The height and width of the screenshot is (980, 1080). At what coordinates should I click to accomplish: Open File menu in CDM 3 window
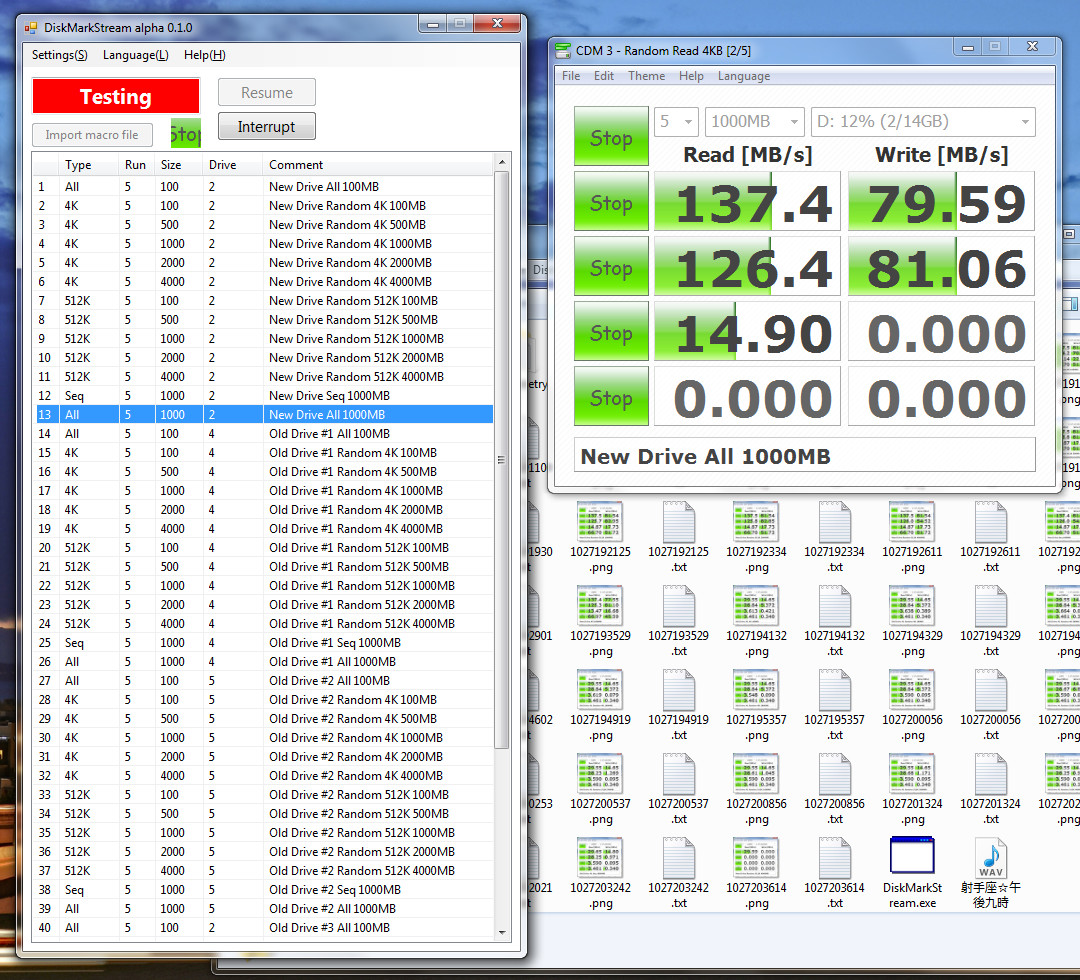click(x=571, y=76)
